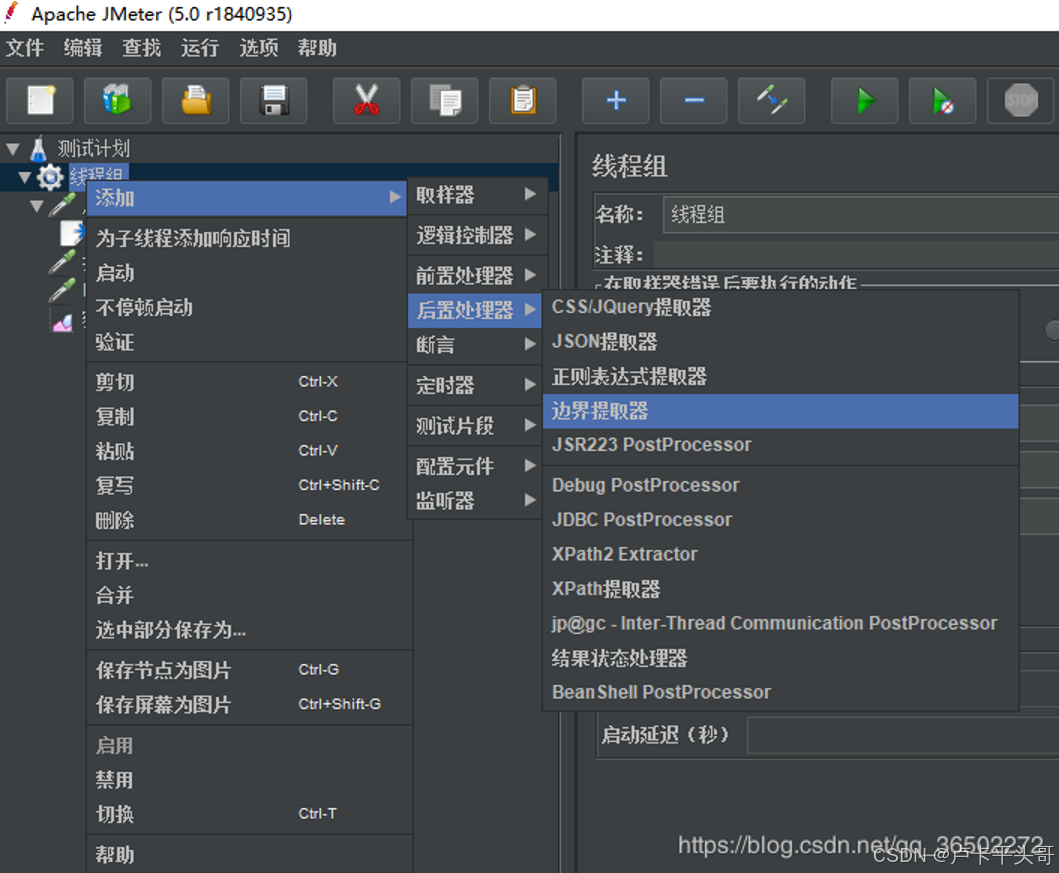Click the Cut scissors icon
This screenshot has width=1059, height=873.
tap(367, 101)
